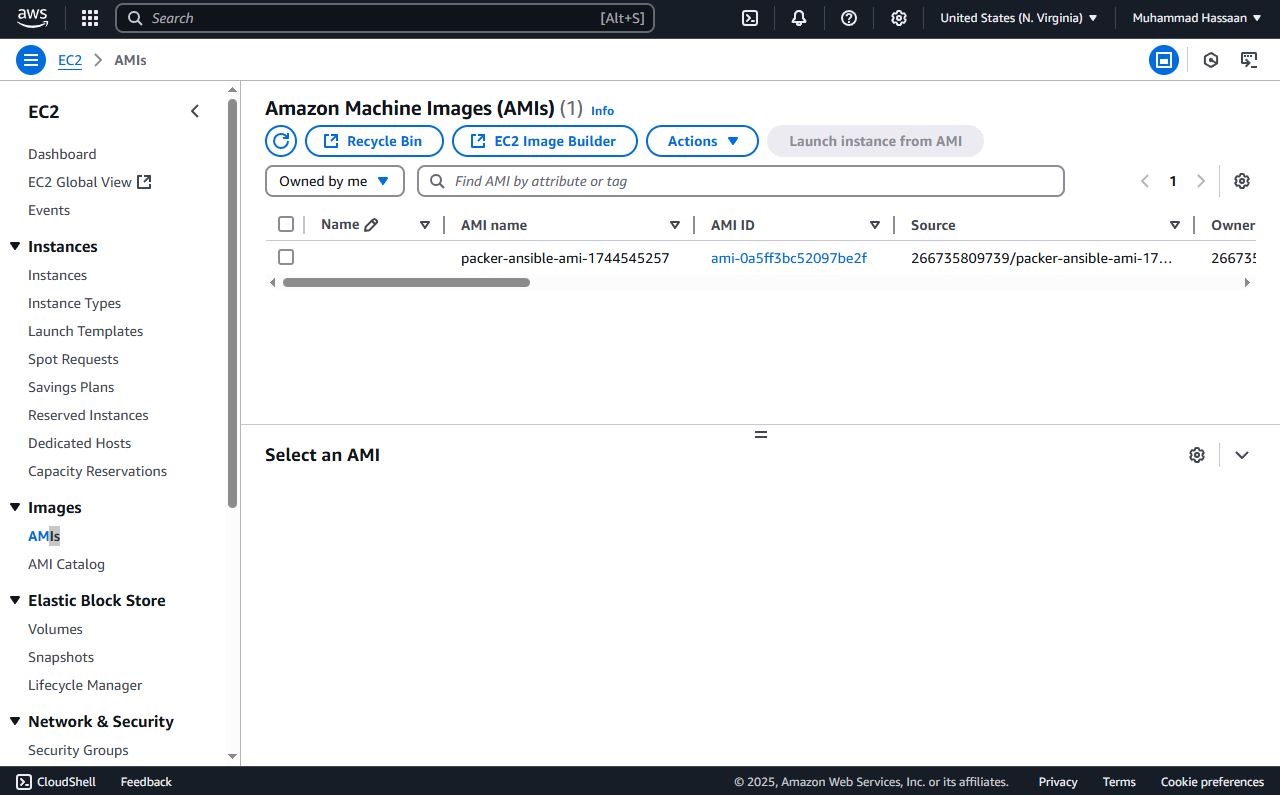Focus the Find AMI by attribute field
Screen dimensions: 1280x795
click(x=741, y=181)
